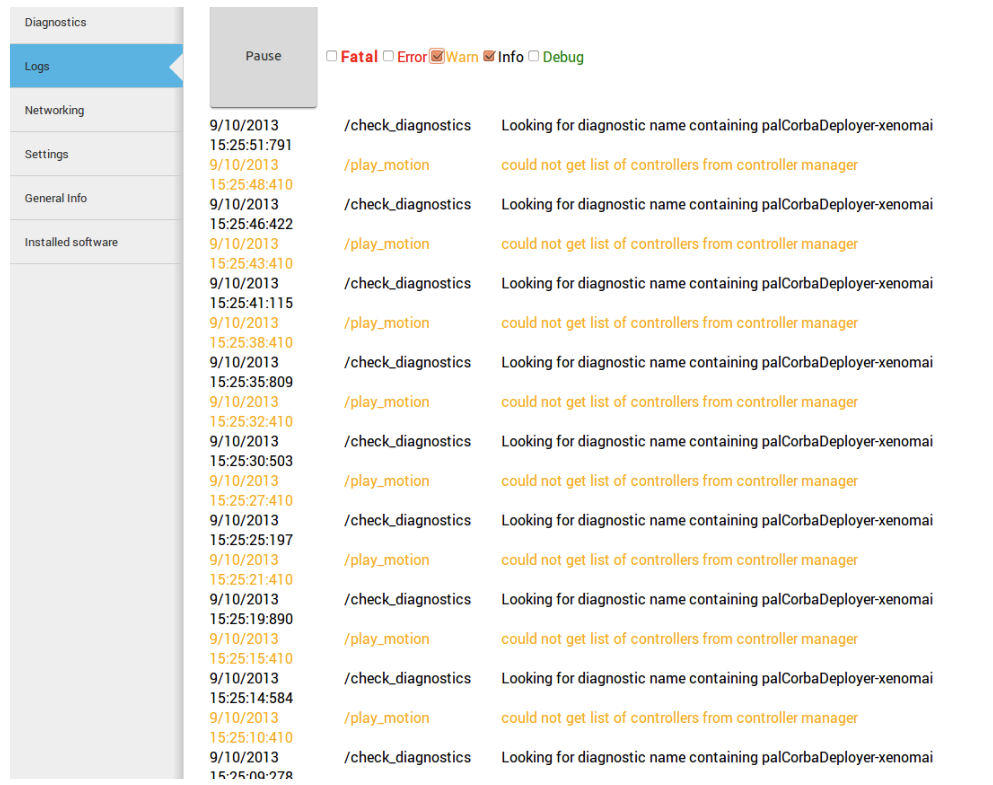Select warning timestamp 15:25:15:410

pyautogui.click(x=251, y=658)
